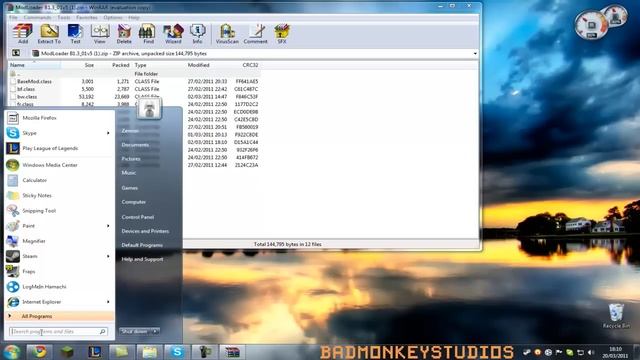Sort by the Name column header

35,65
